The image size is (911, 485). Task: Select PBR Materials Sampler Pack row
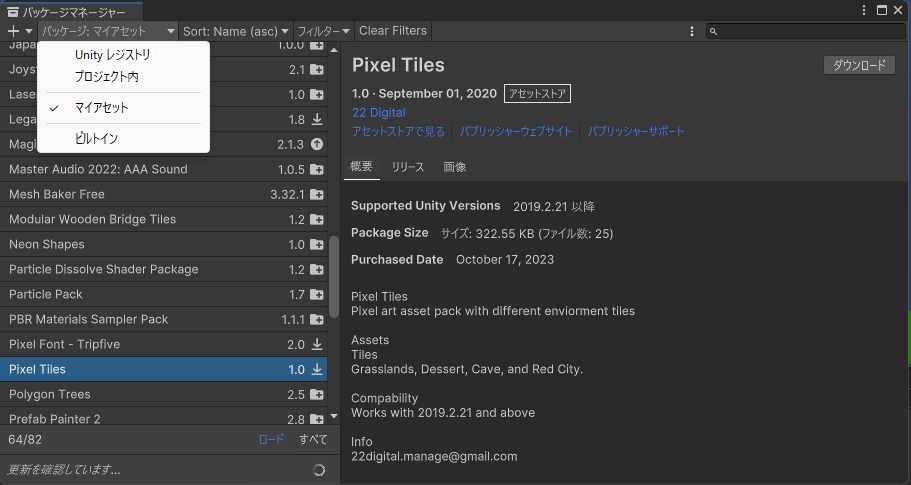pos(163,319)
